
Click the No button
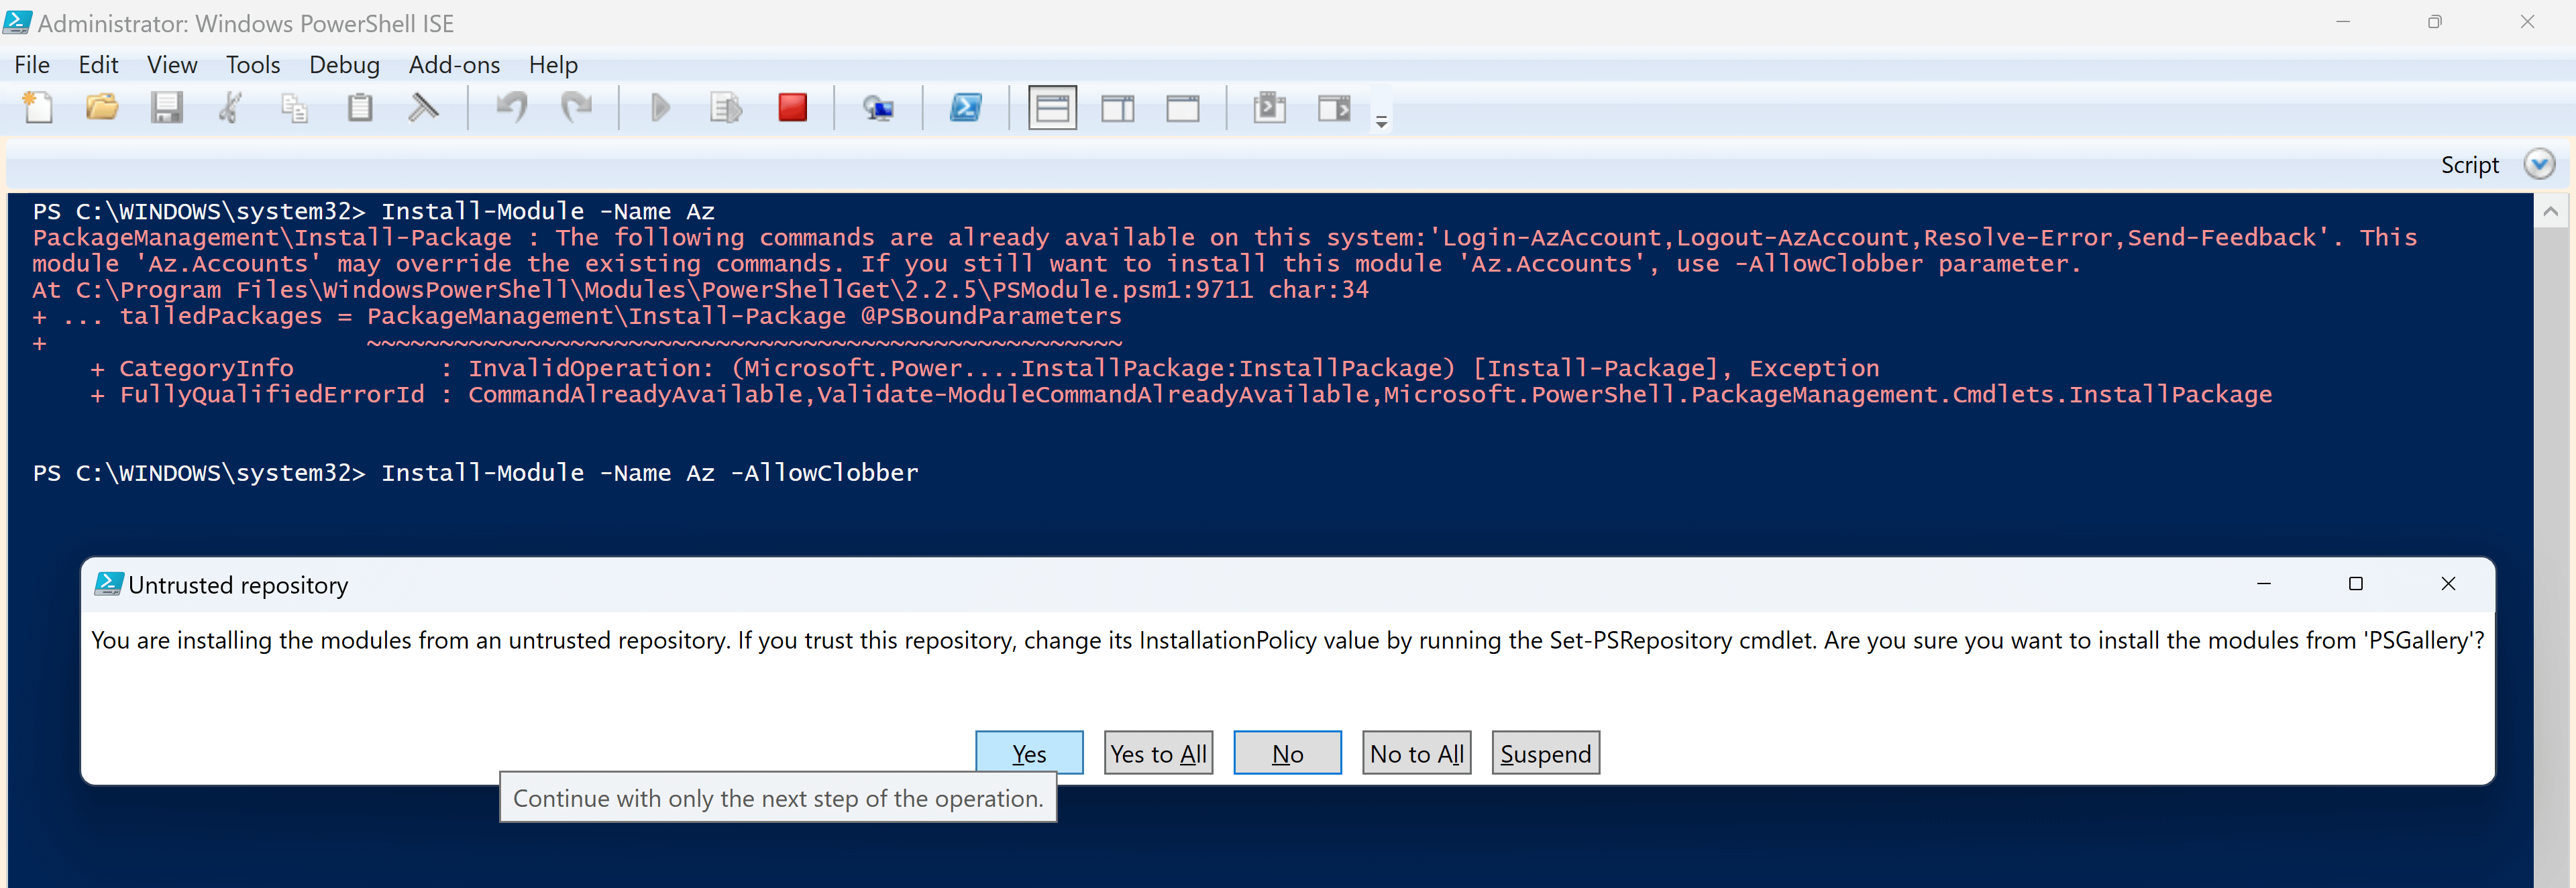1287,753
